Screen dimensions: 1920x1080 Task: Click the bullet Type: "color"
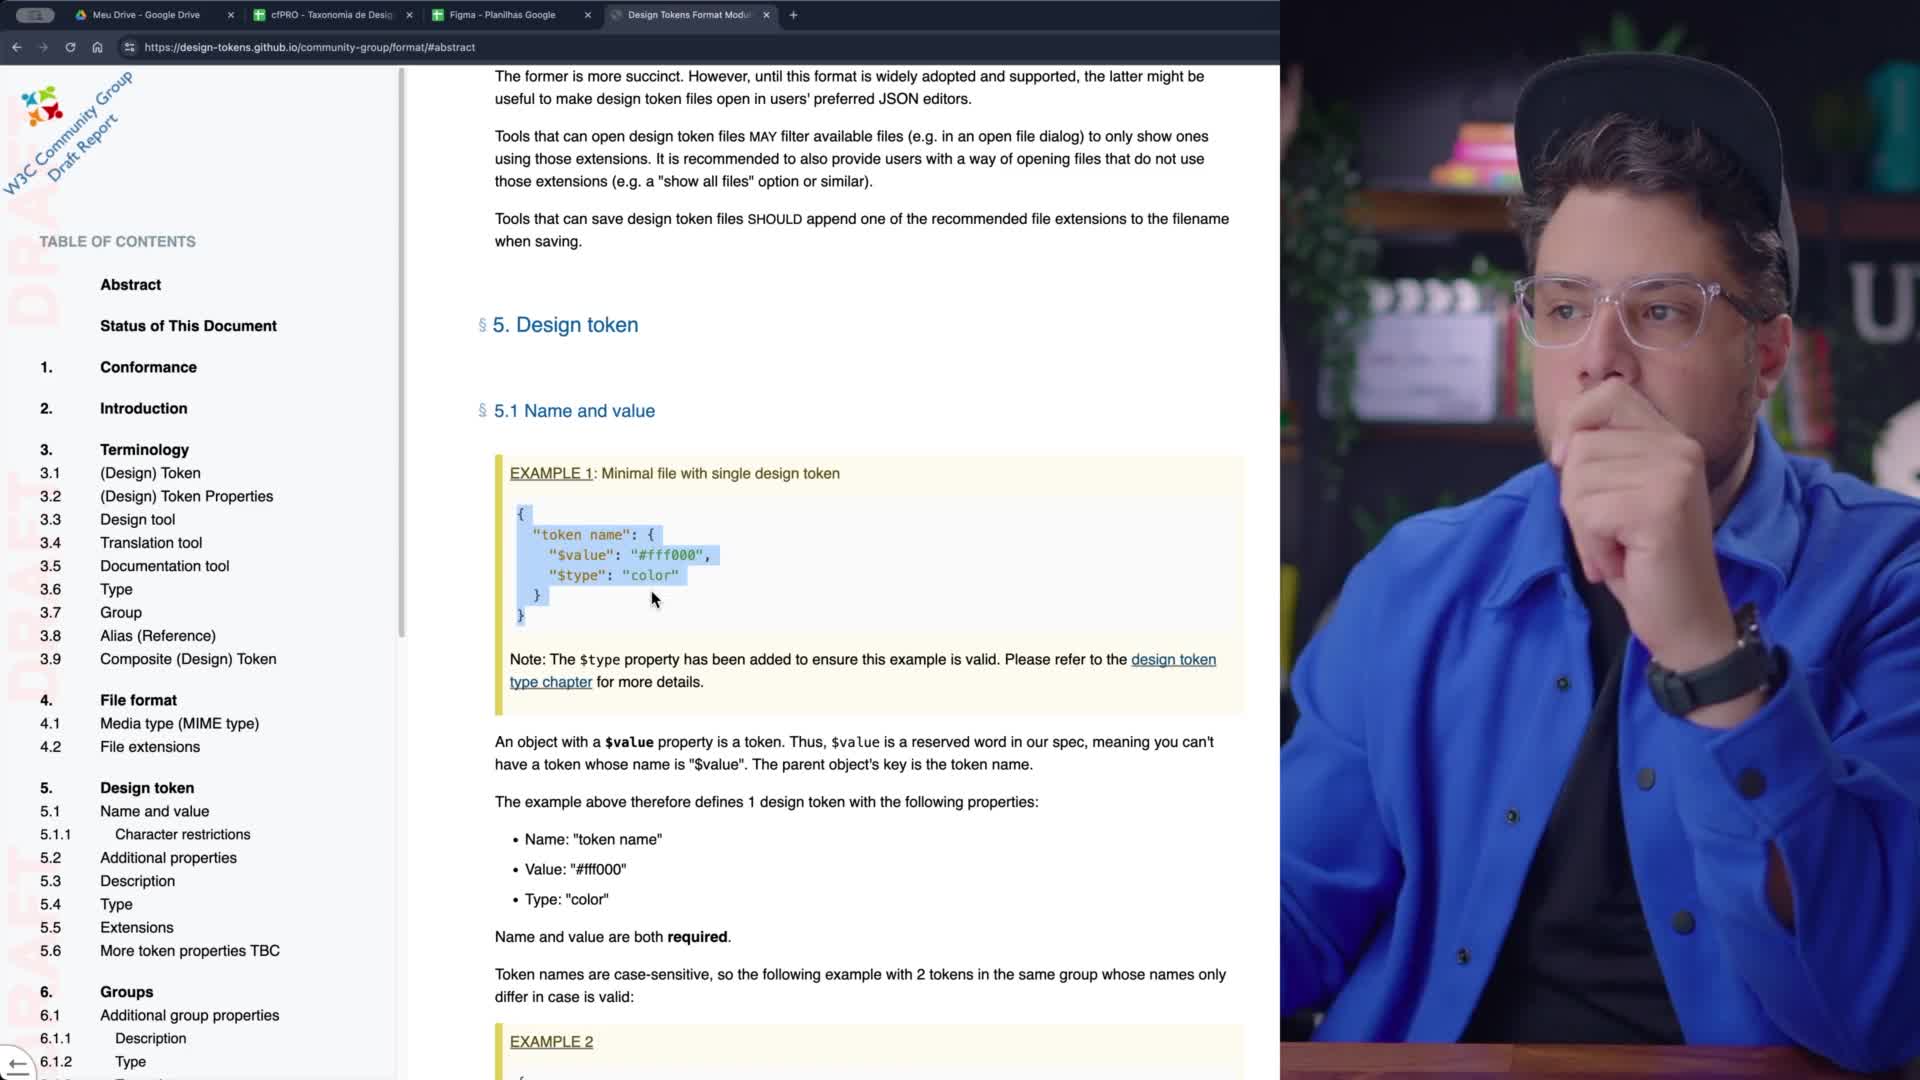[566, 900]
